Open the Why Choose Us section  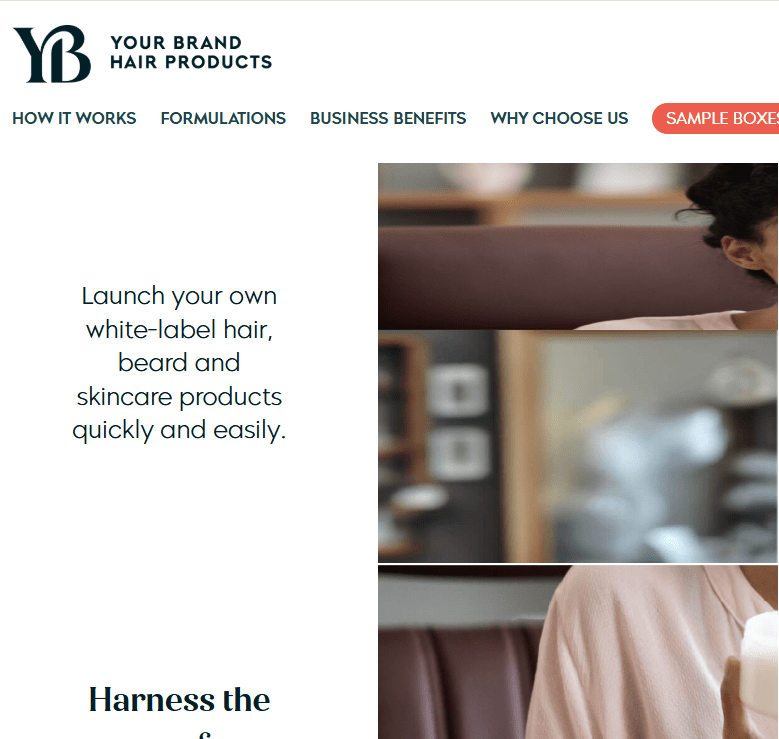coord(559,118)
